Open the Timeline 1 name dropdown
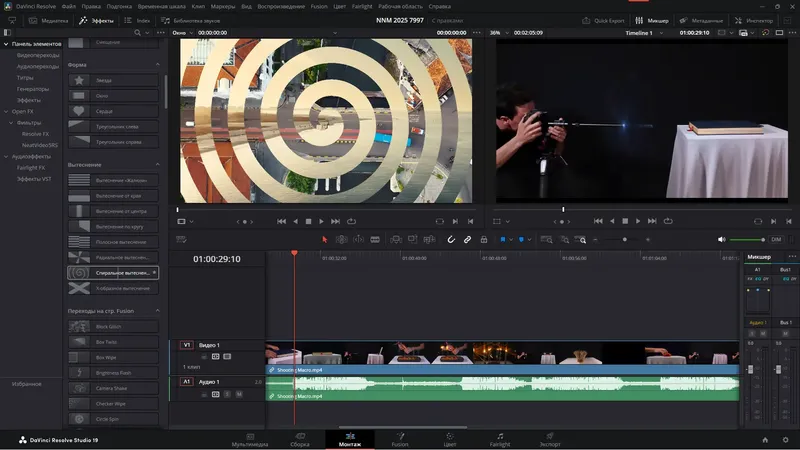This screenshot has height=450, width=800. click(644, 33)
